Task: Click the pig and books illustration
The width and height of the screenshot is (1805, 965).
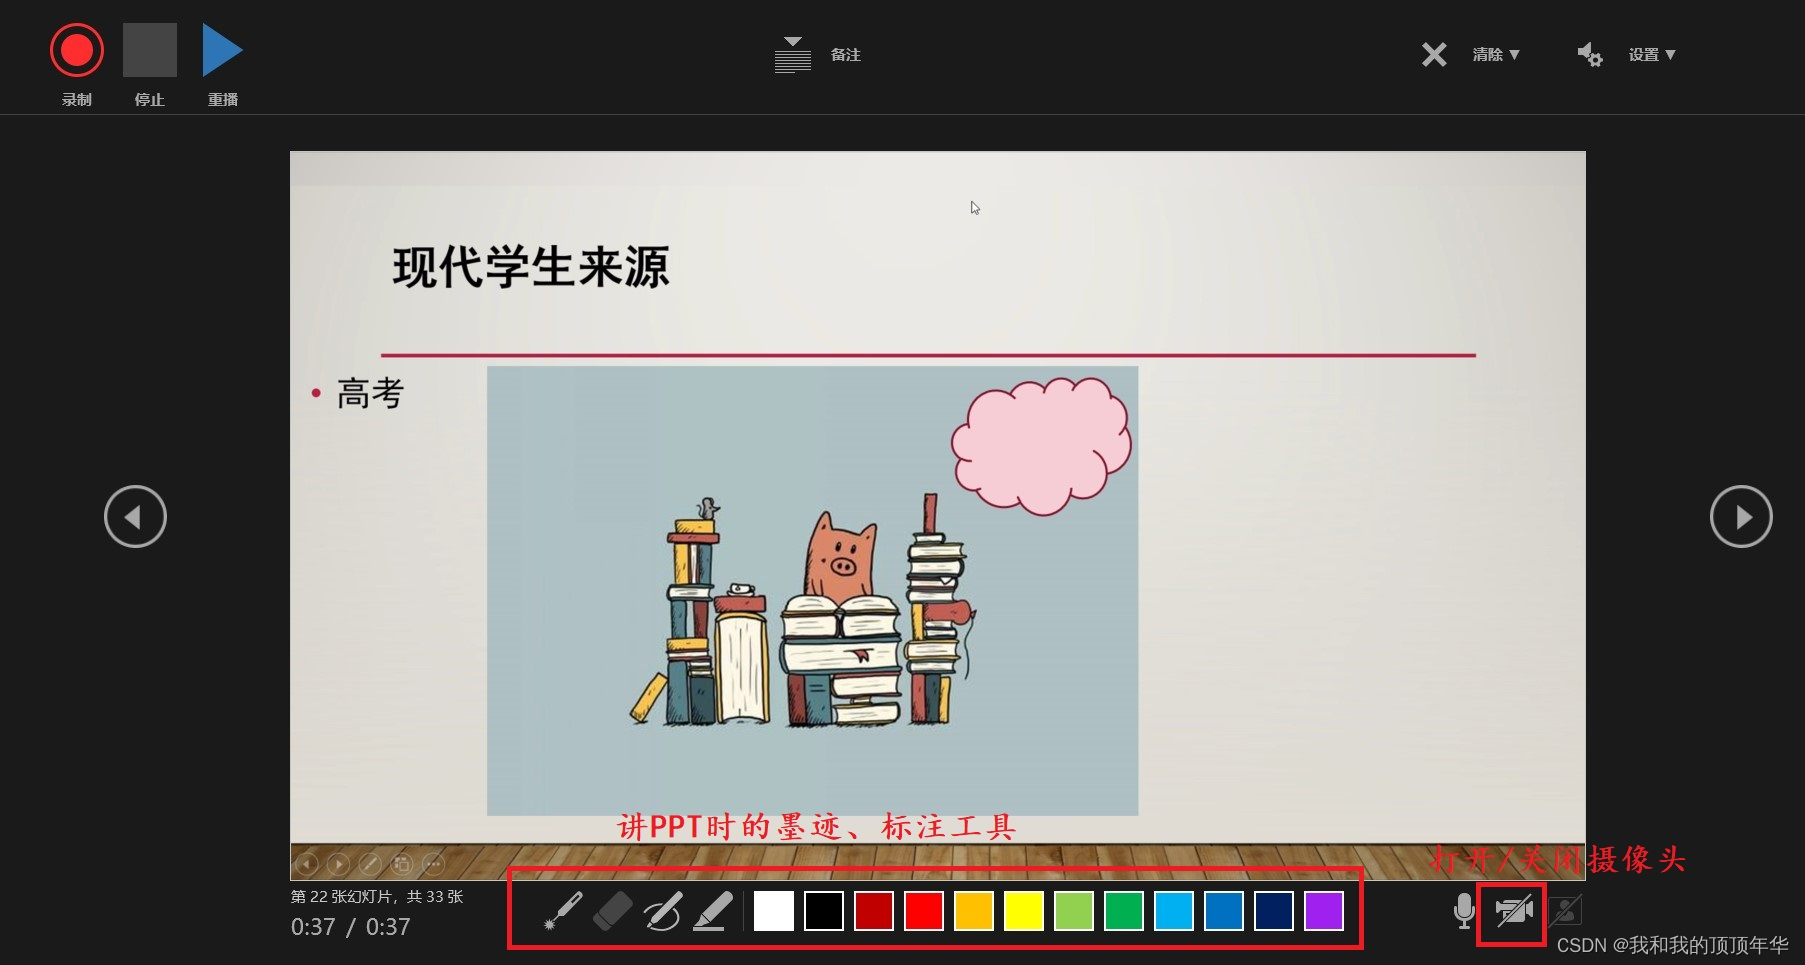Action: 812,590
